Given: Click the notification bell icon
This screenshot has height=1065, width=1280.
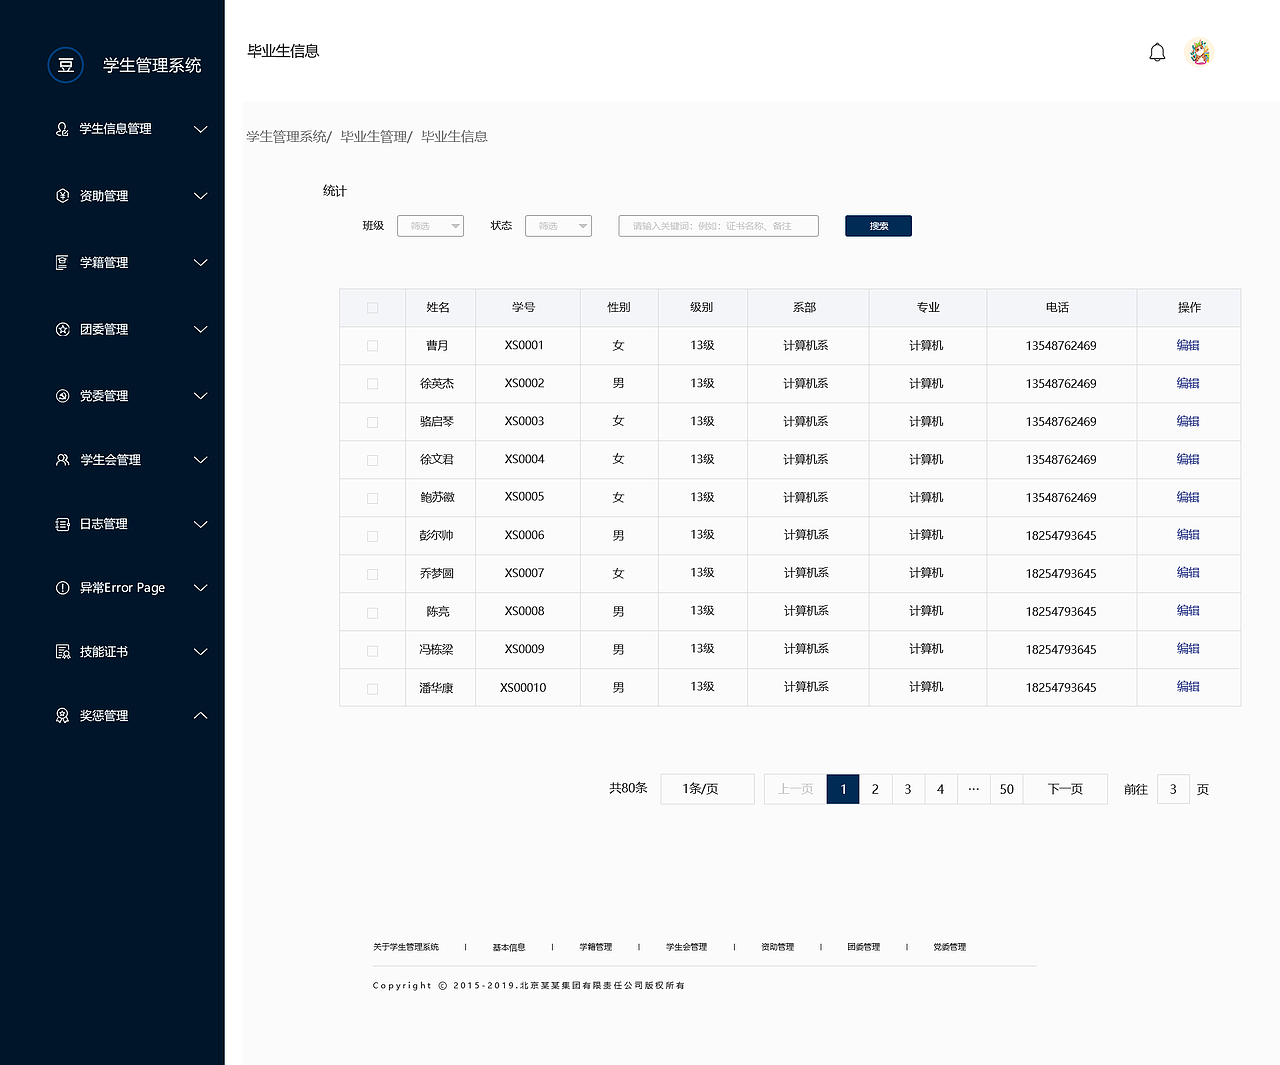Looking at the screenshot, I should point(1157,52).
